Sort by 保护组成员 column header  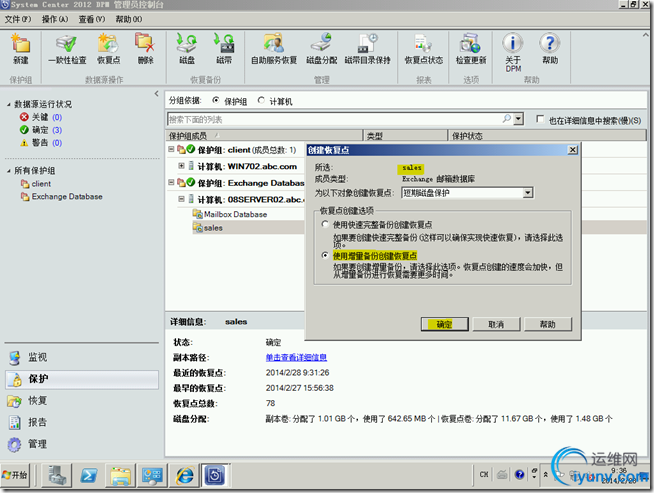point(264,136)
